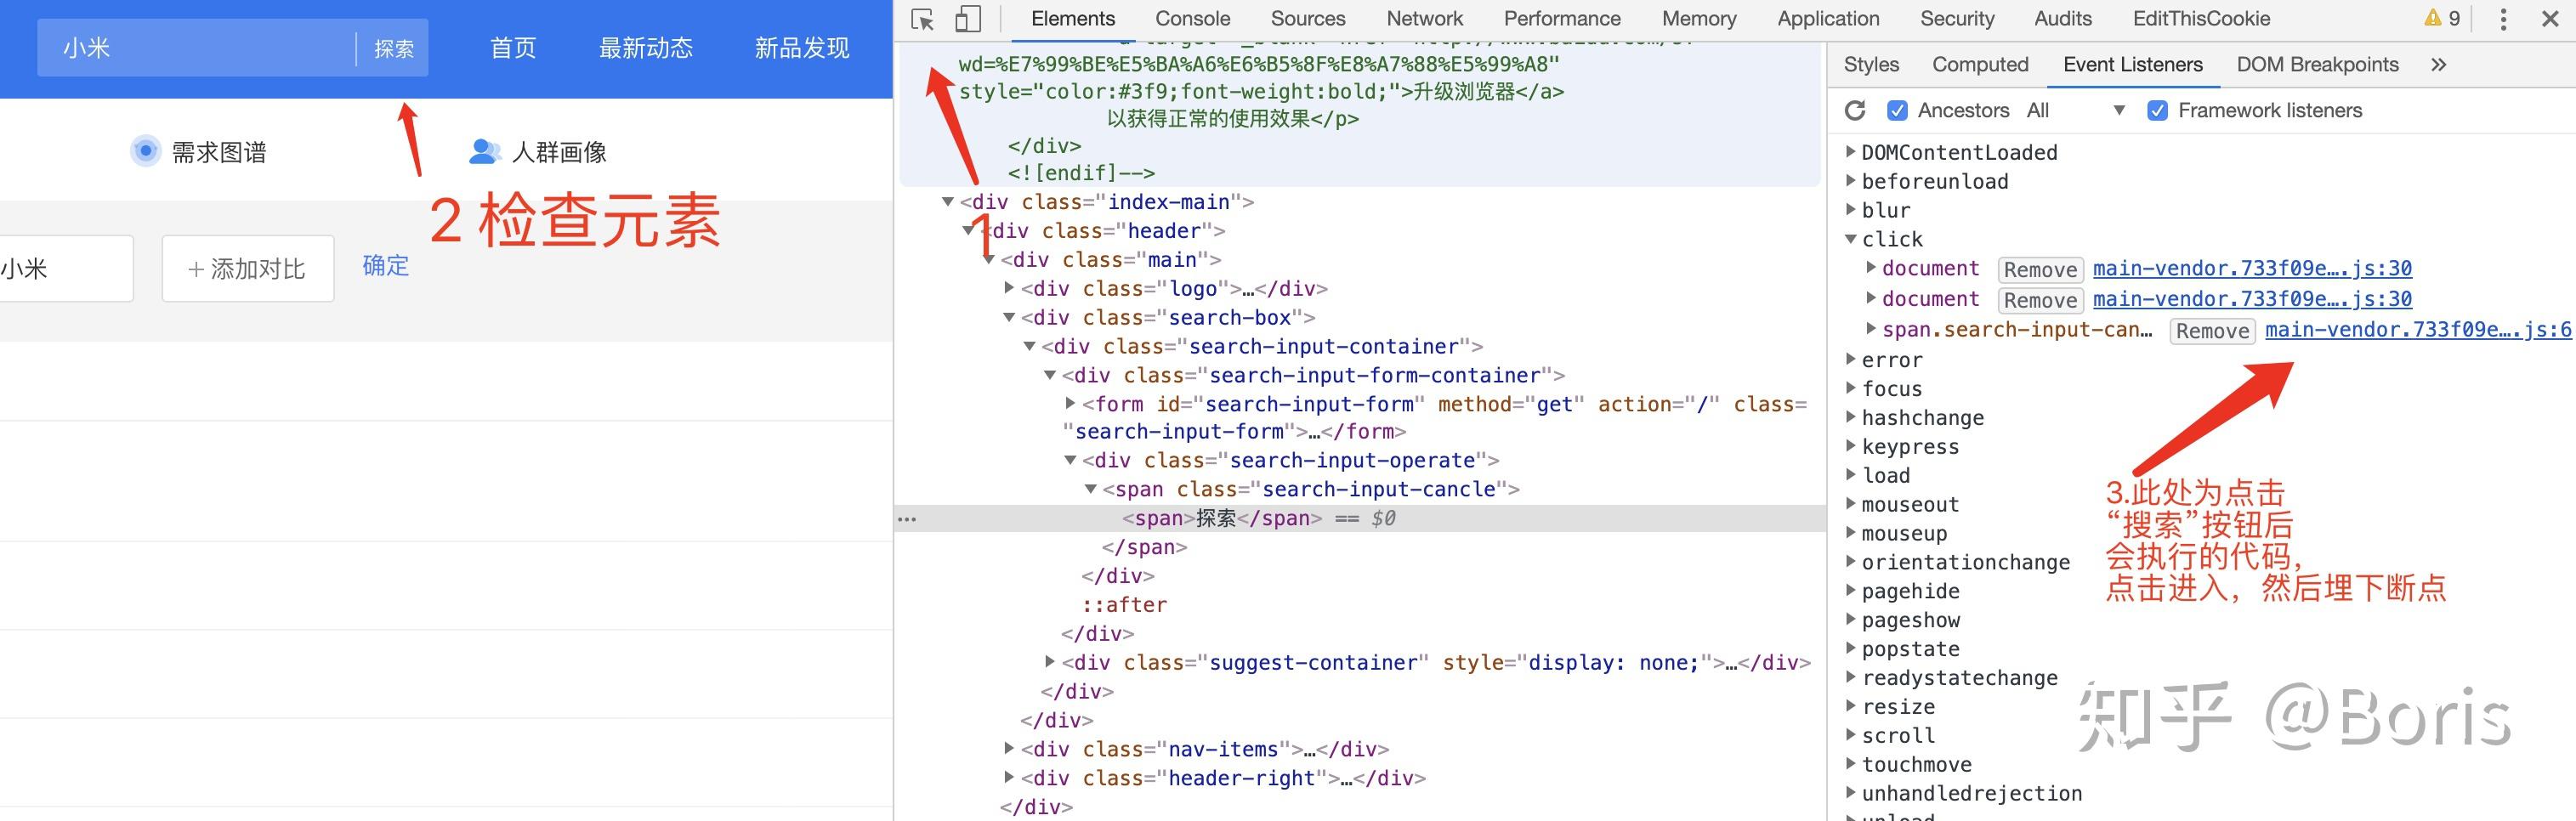Screen dimensions: 2576x821
Task: Expand the DOMContentLoaded listener
Action: (1851, 152)
